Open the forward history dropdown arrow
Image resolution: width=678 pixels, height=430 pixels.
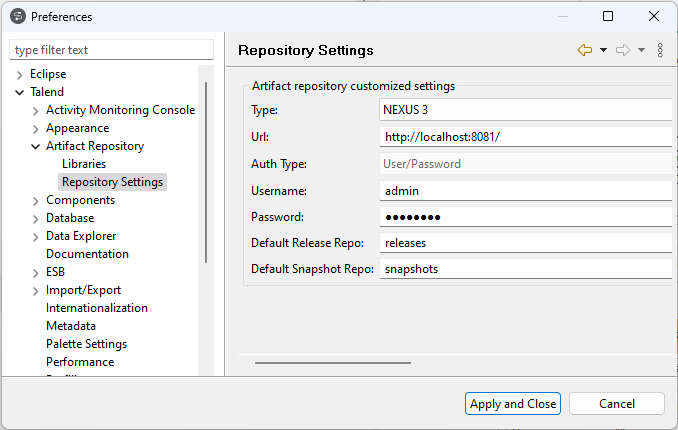click(641, 50)
